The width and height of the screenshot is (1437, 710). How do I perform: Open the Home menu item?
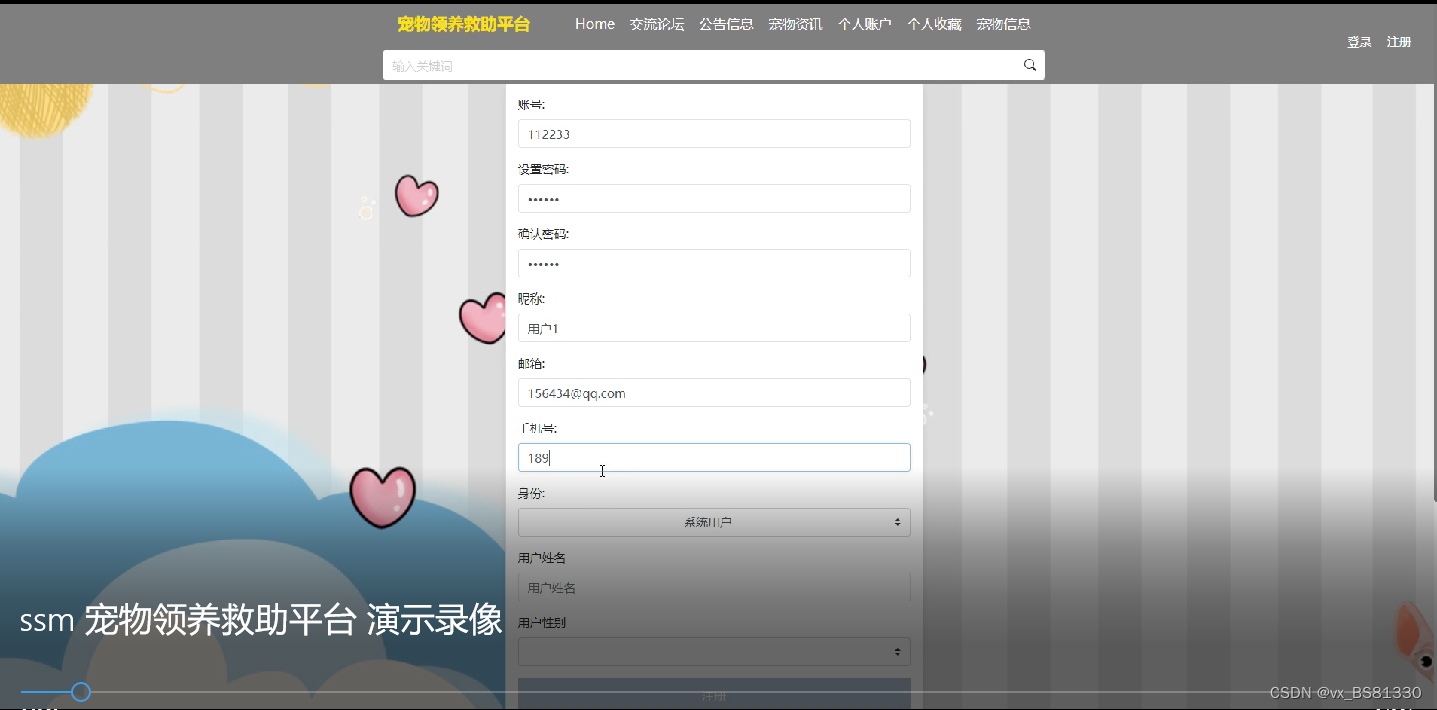(595, 24)
